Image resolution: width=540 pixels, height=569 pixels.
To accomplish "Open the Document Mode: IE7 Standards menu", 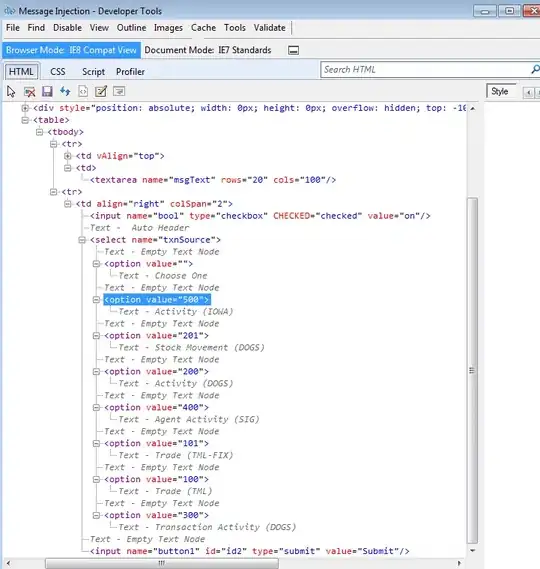I will point(208,50).
